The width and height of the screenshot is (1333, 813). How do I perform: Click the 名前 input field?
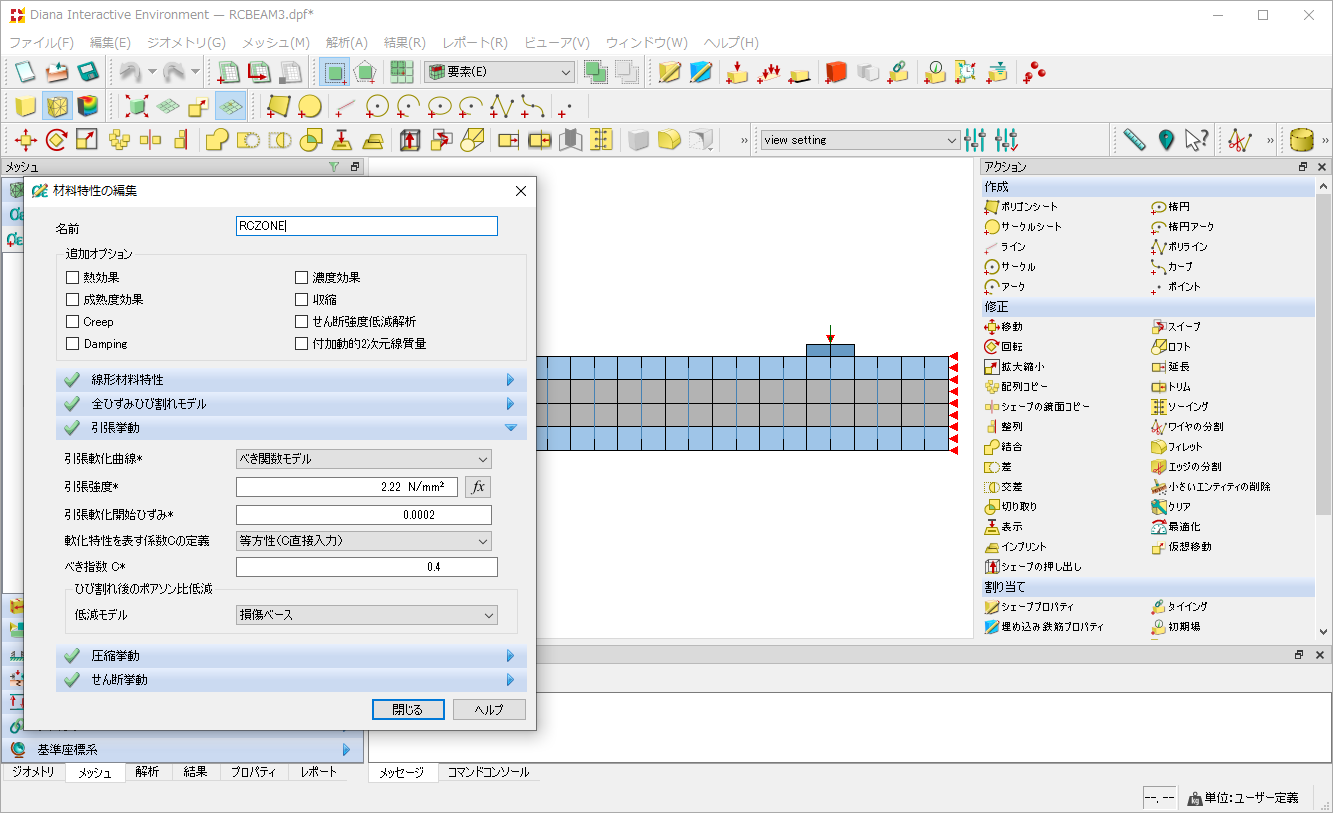click(366, 226)
